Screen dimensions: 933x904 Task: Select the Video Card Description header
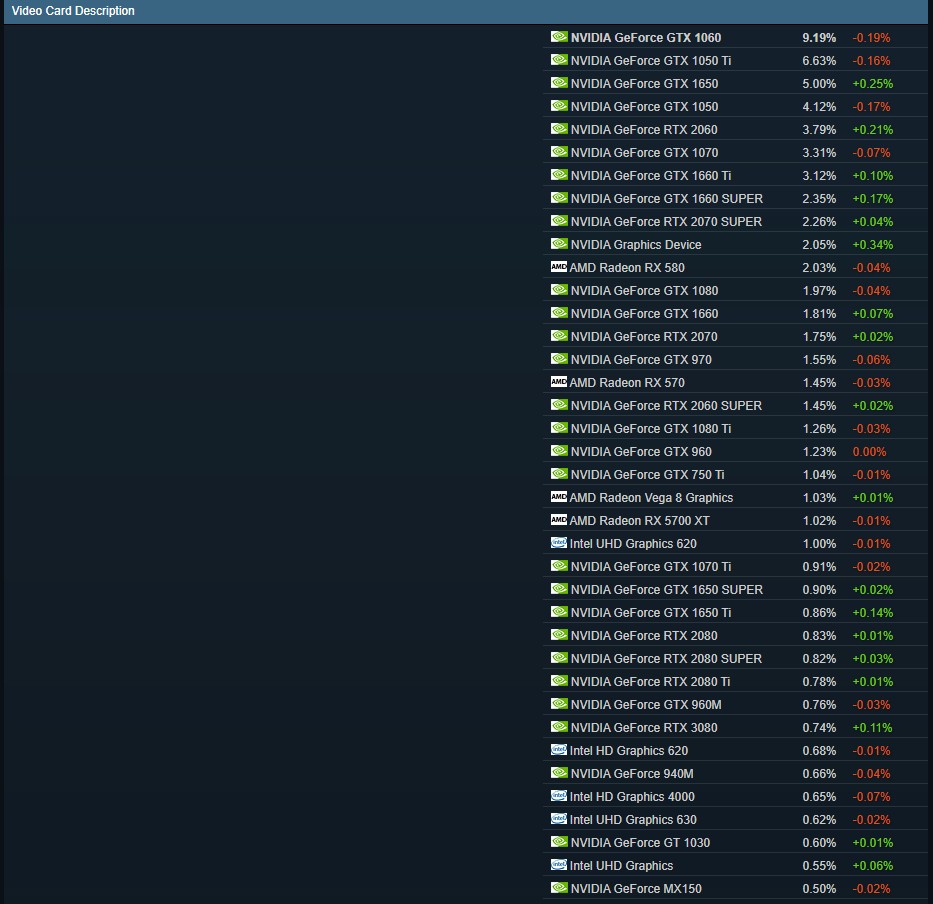coord(73,11)
